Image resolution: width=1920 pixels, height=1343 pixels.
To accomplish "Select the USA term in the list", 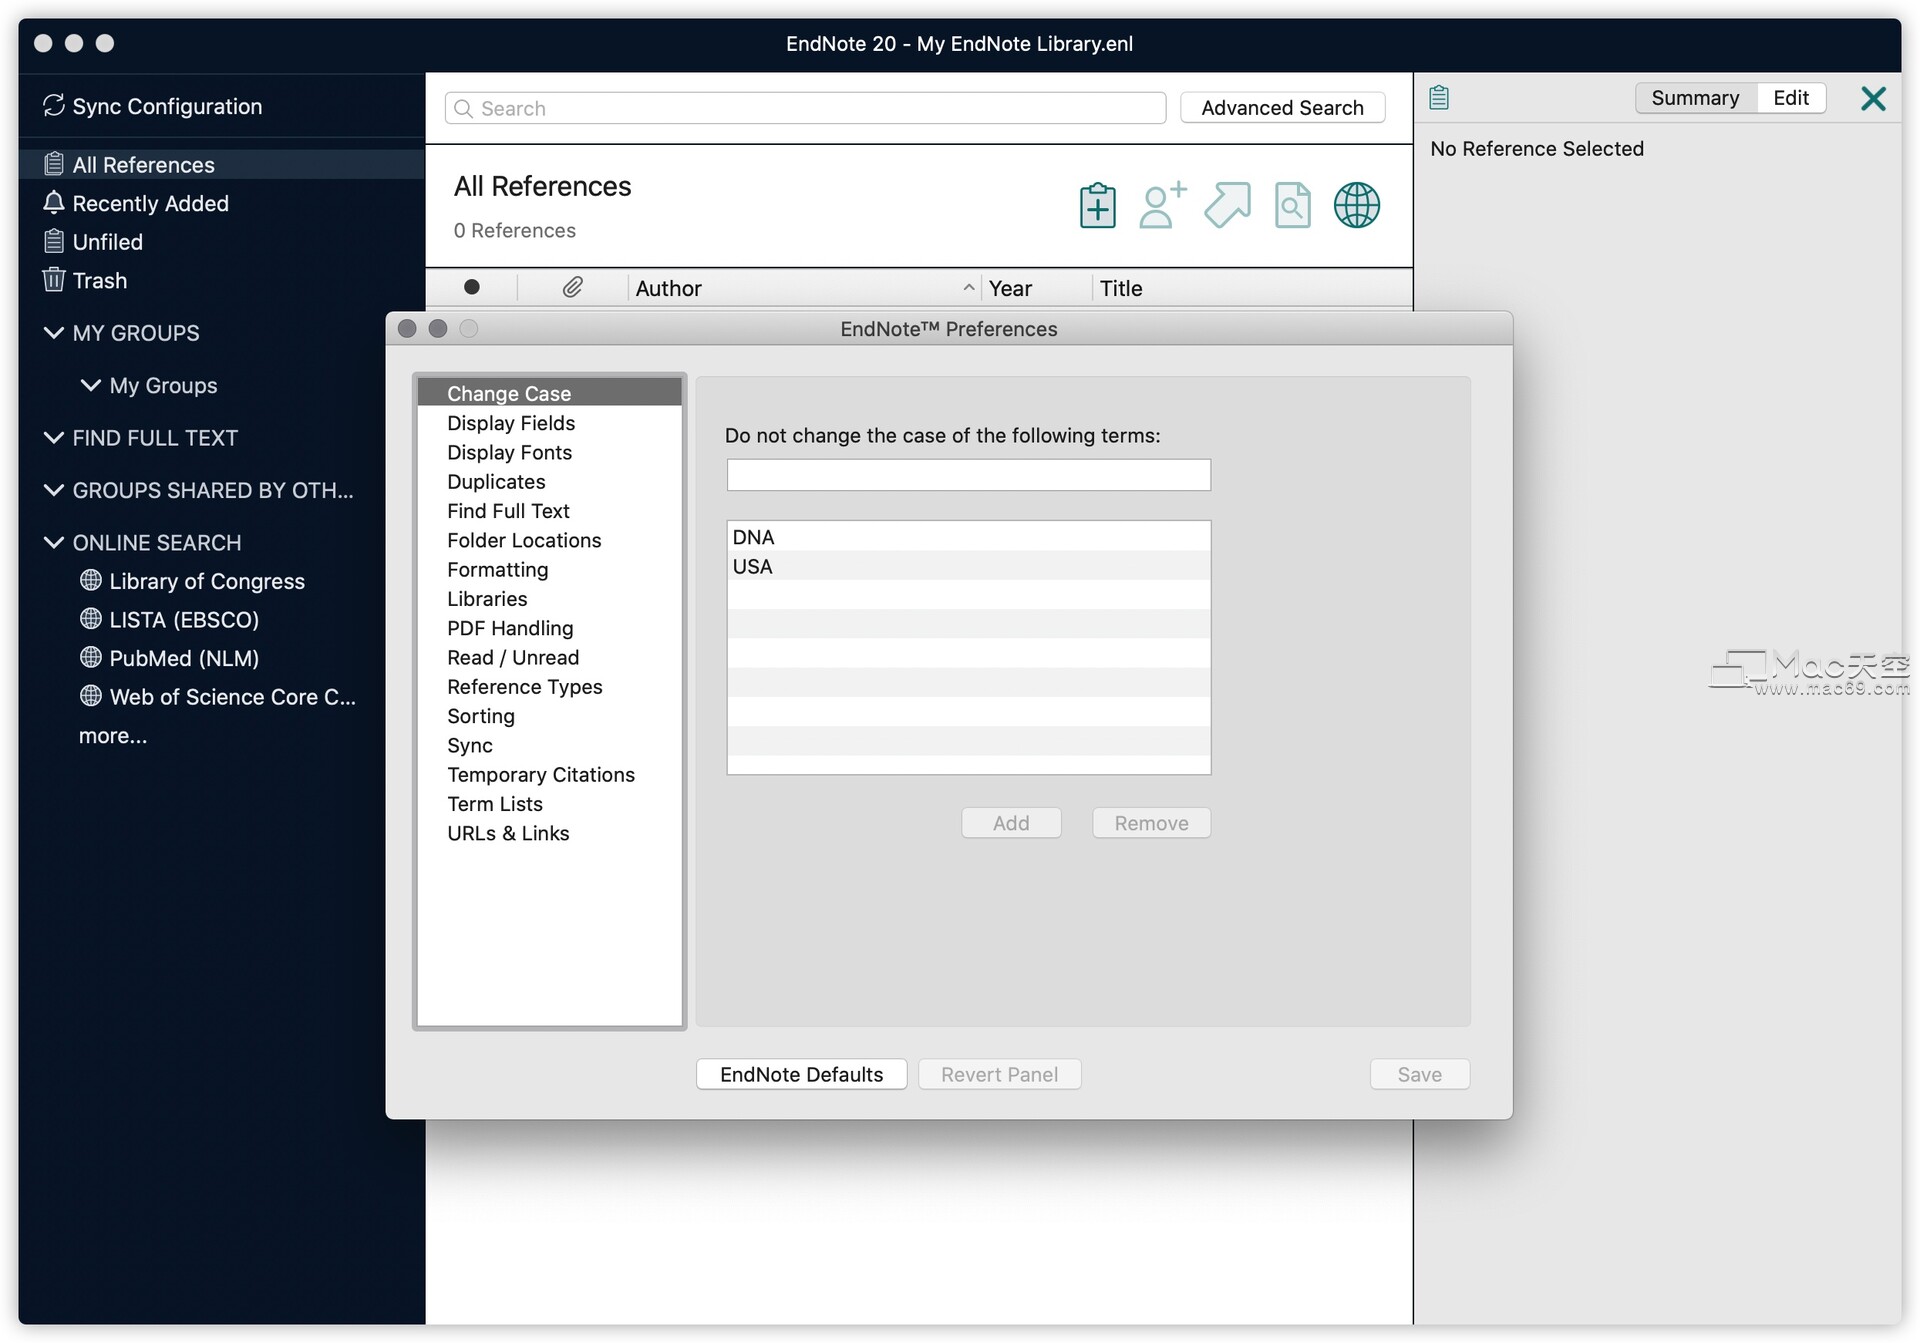I will 753,566.
